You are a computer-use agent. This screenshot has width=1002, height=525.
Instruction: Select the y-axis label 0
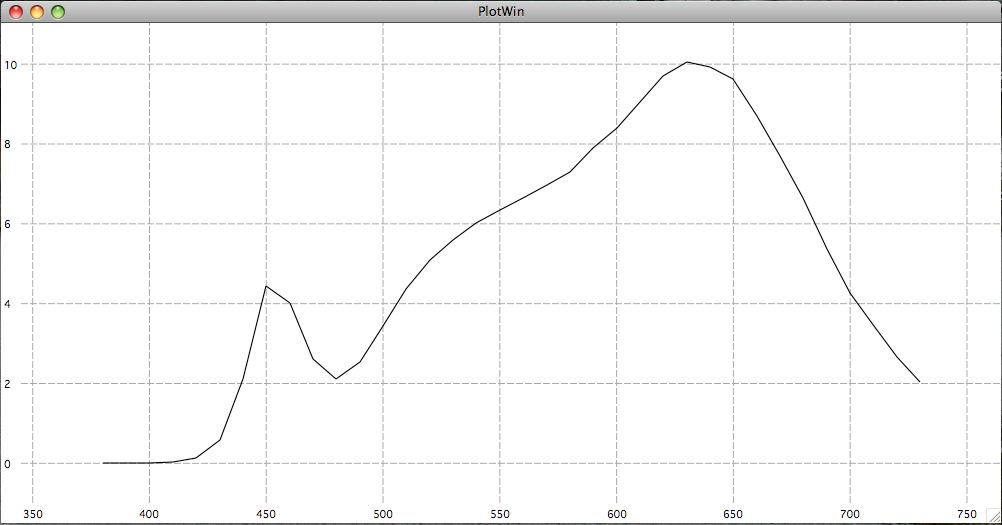8,464
